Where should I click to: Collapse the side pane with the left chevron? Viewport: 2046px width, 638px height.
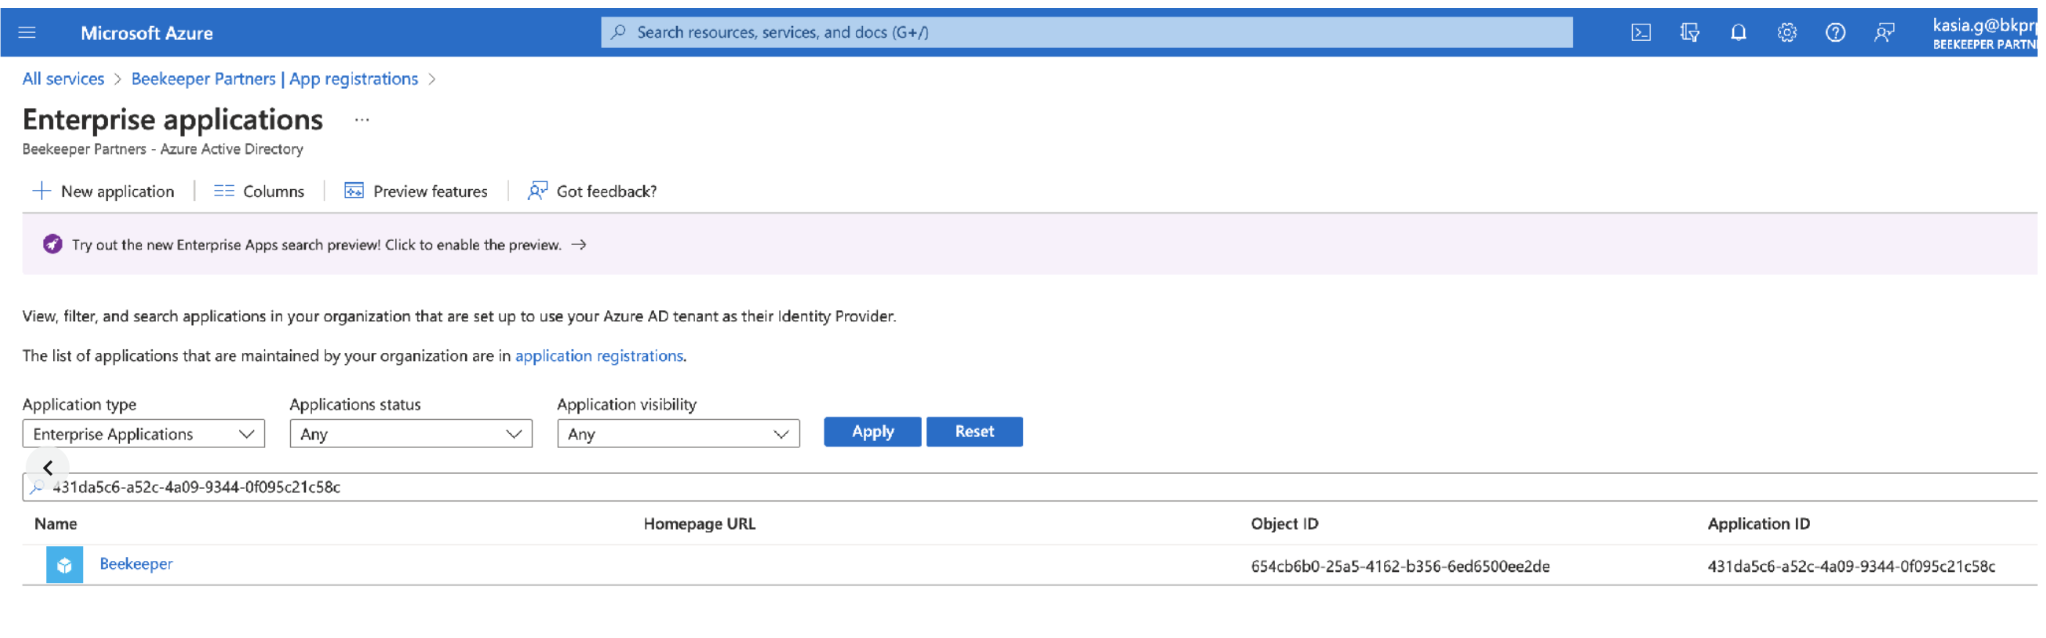click(47, 467)
